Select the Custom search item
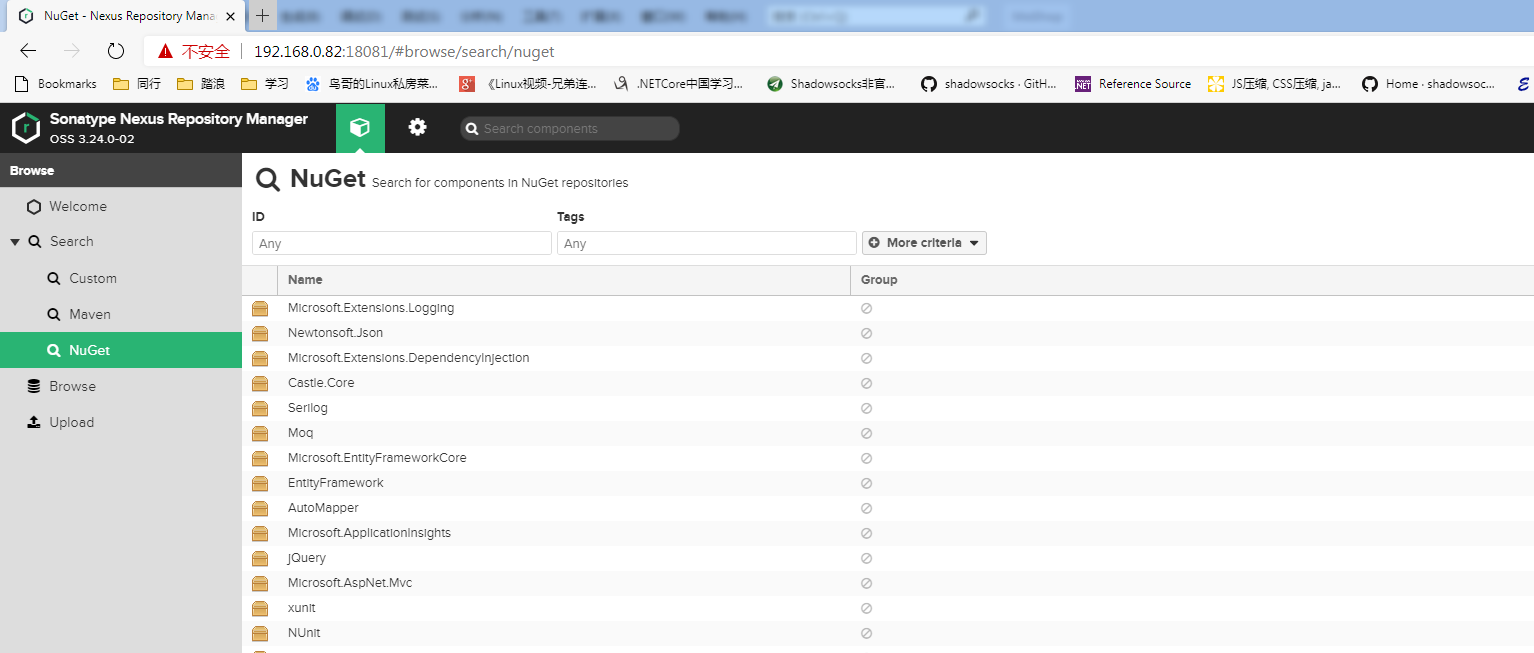 tap(92, 278)
